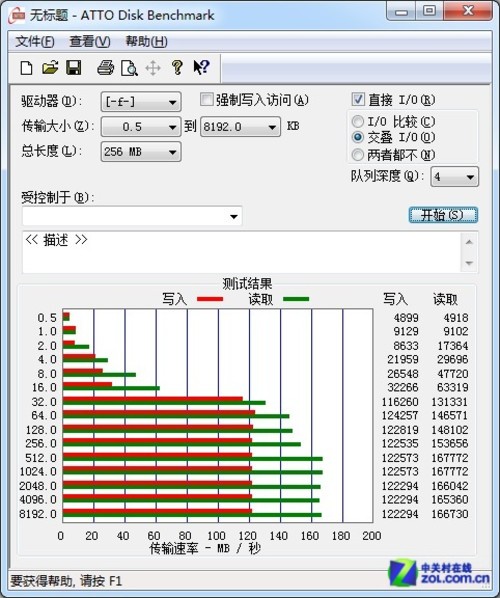Open total length 256 MB dropdown
Viewport: 500px width, 598px height.
[141, 152]
